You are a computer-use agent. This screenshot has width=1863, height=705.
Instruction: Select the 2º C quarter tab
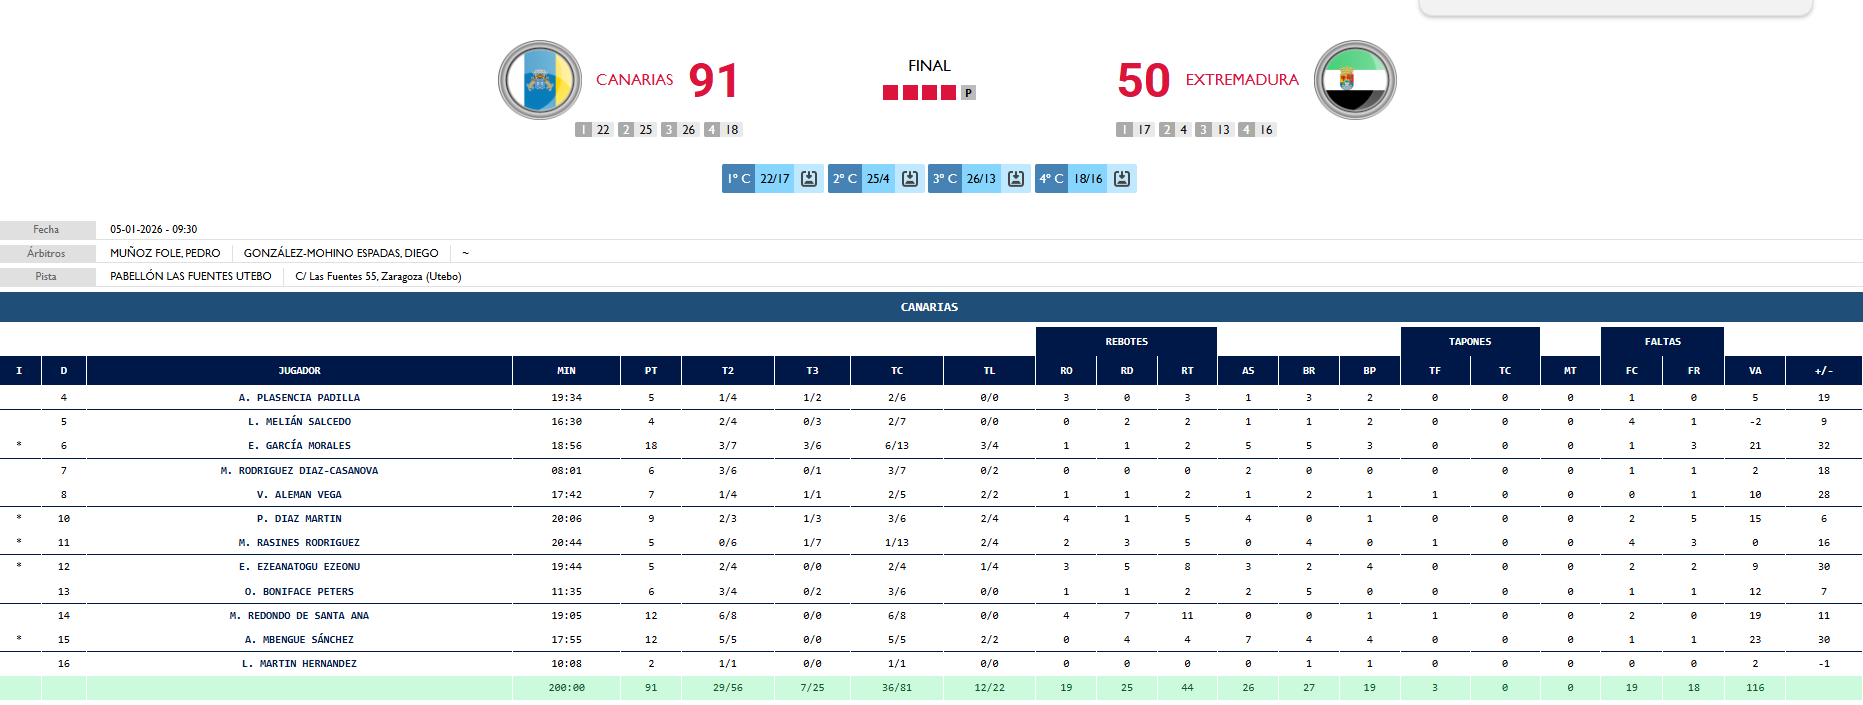coord(845,179)
